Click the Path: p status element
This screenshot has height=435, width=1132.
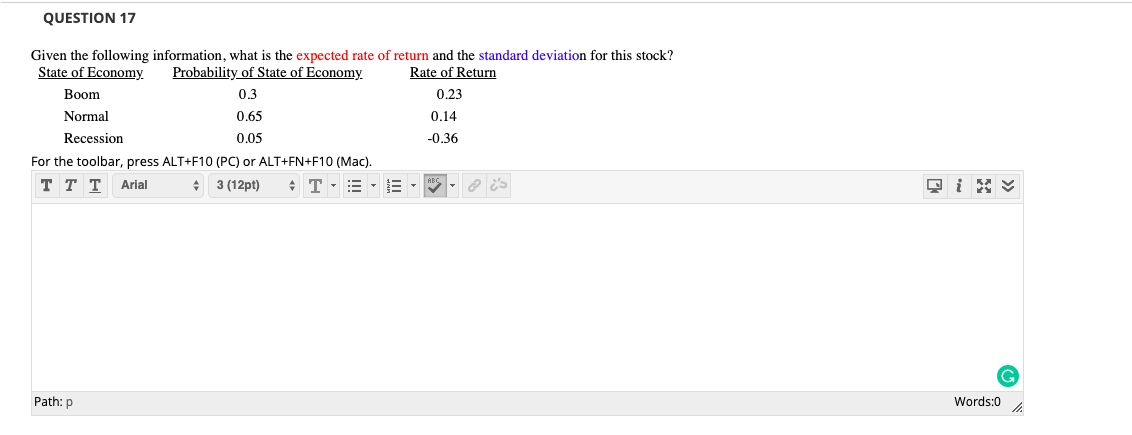pyautogui.click(x=53, y=402)
